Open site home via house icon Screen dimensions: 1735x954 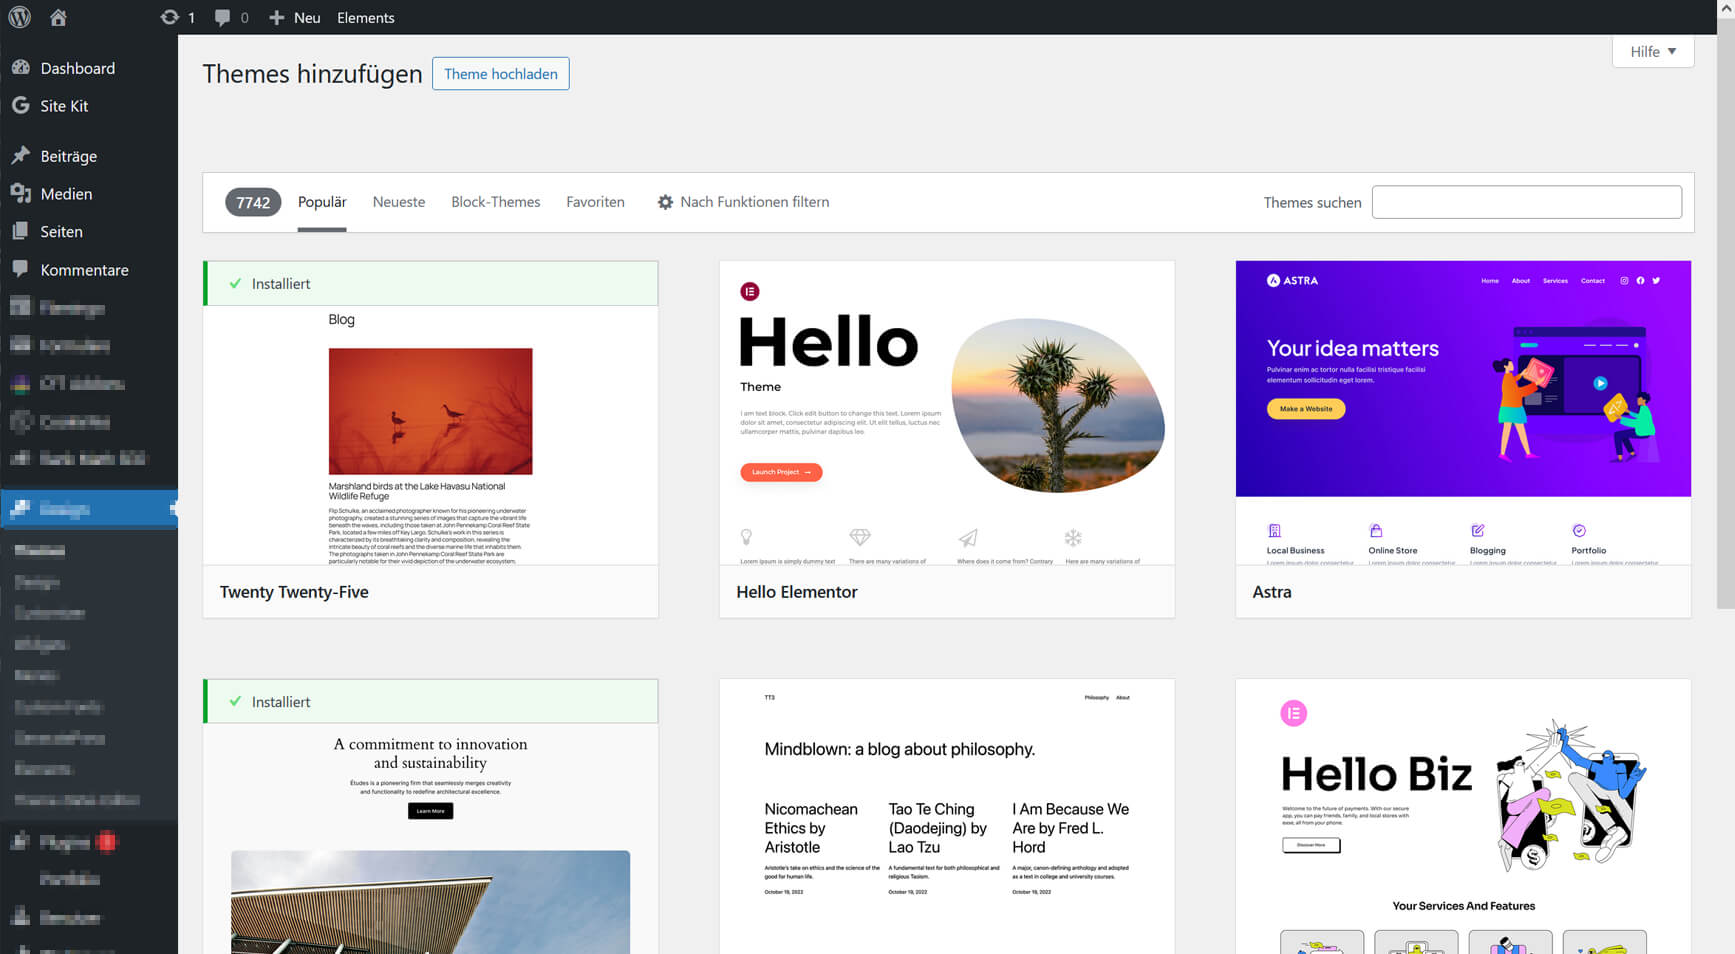click(x=58, y=17)
